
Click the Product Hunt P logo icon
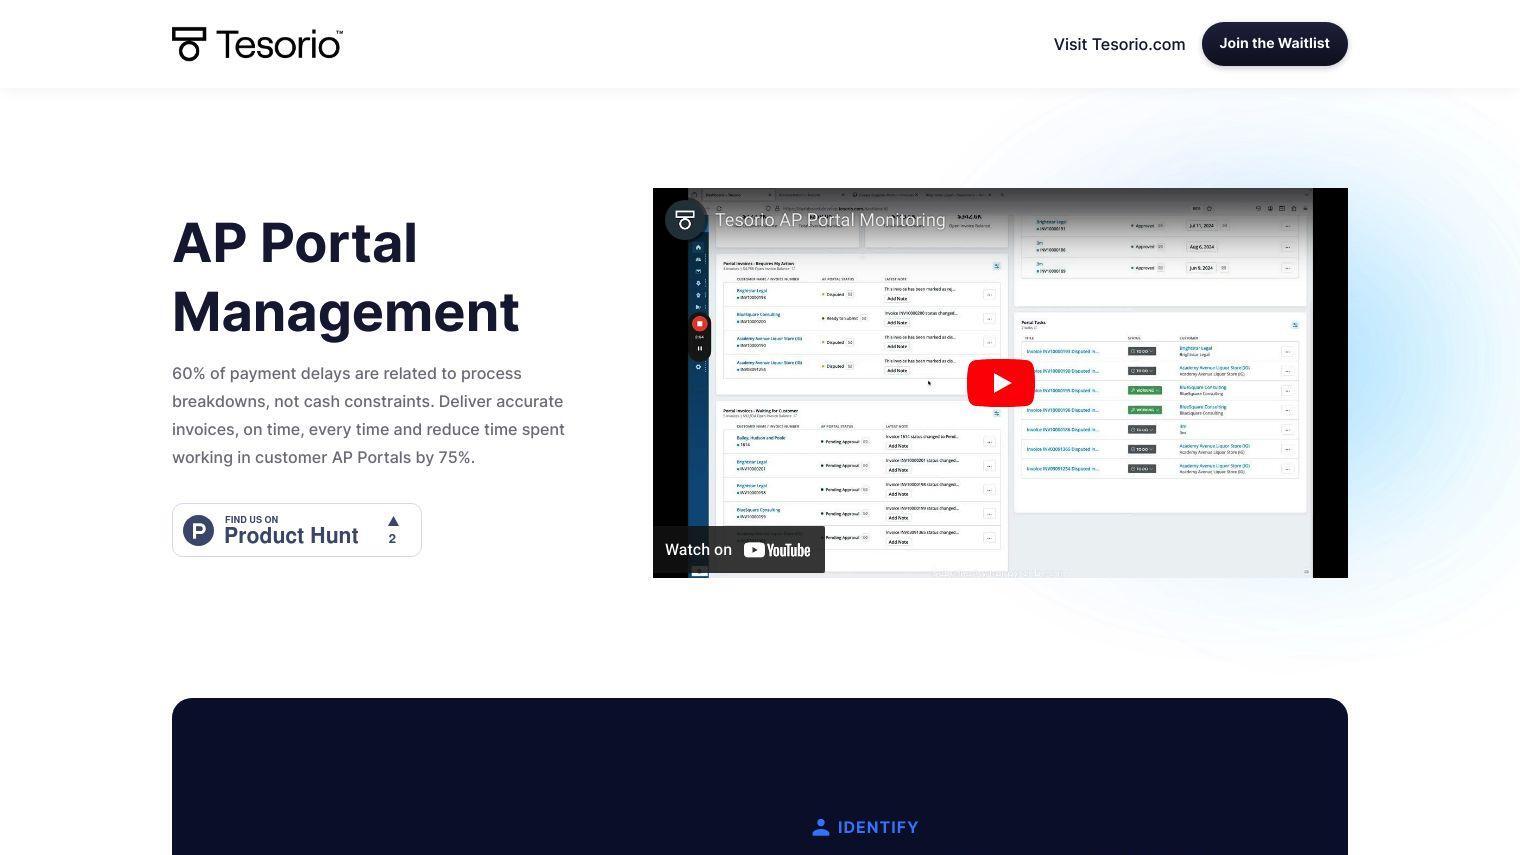tap(198, 530)
